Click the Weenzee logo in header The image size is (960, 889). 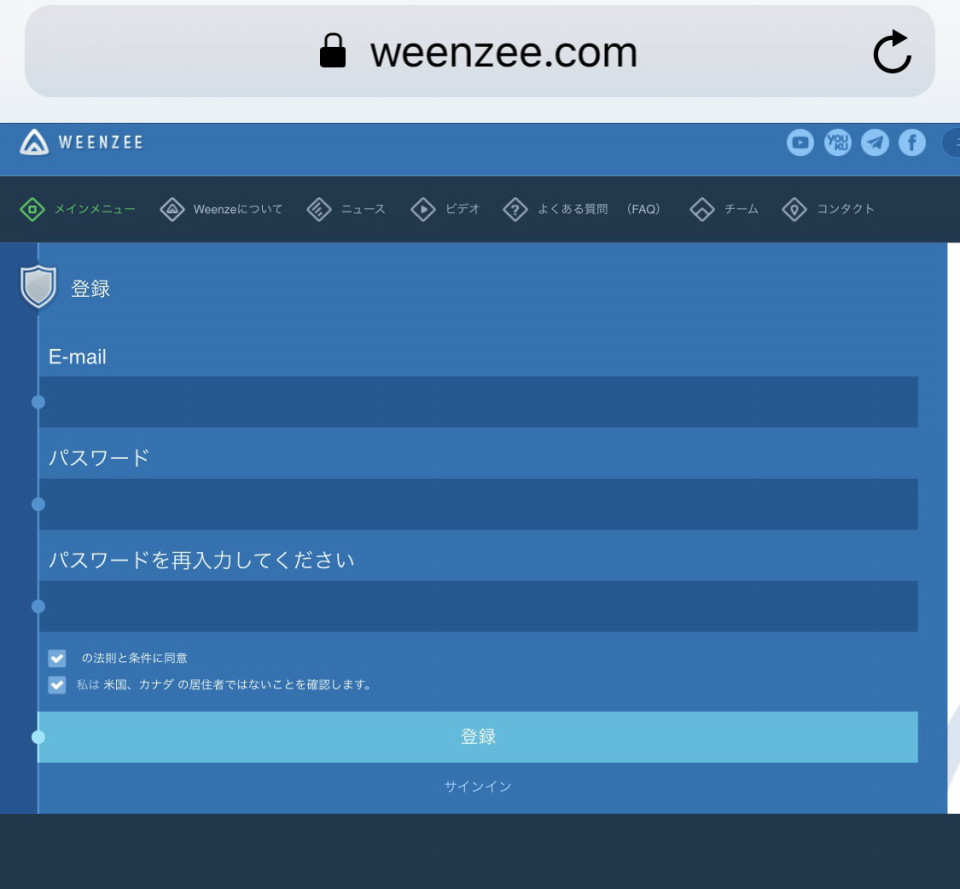pyautogui.click(x=80, y=143)
